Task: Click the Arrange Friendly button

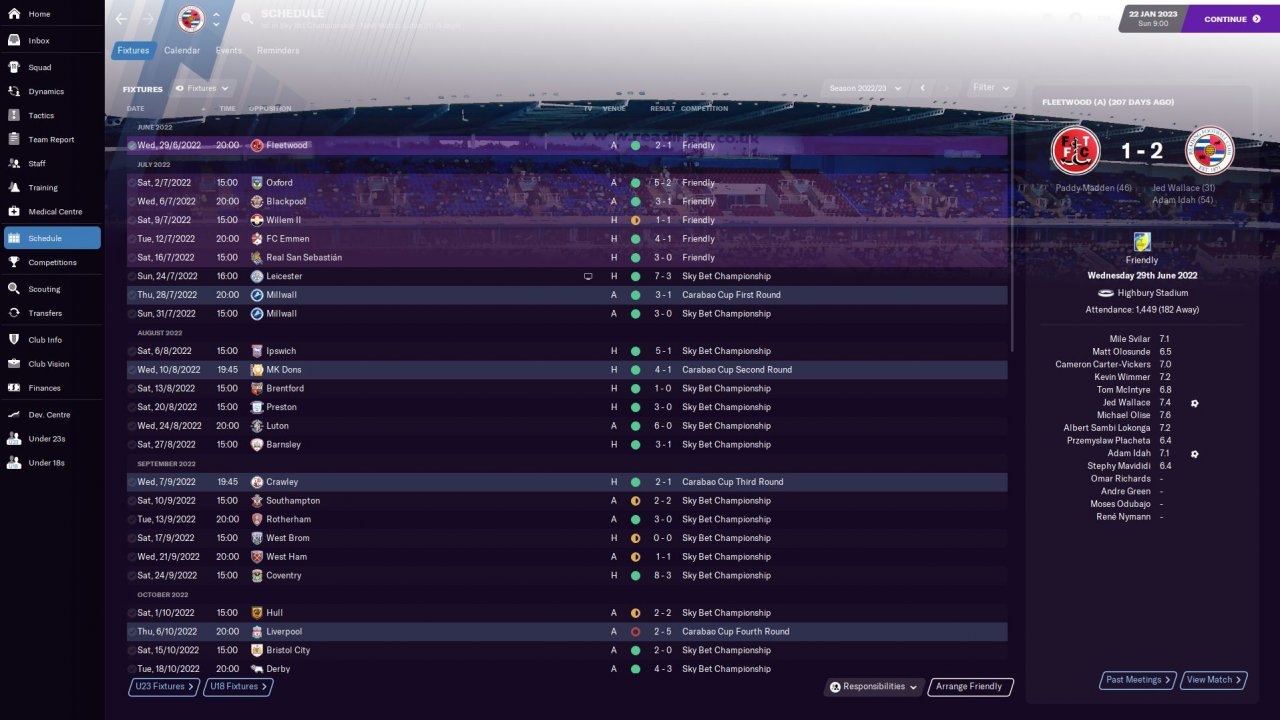Action: 970,687
